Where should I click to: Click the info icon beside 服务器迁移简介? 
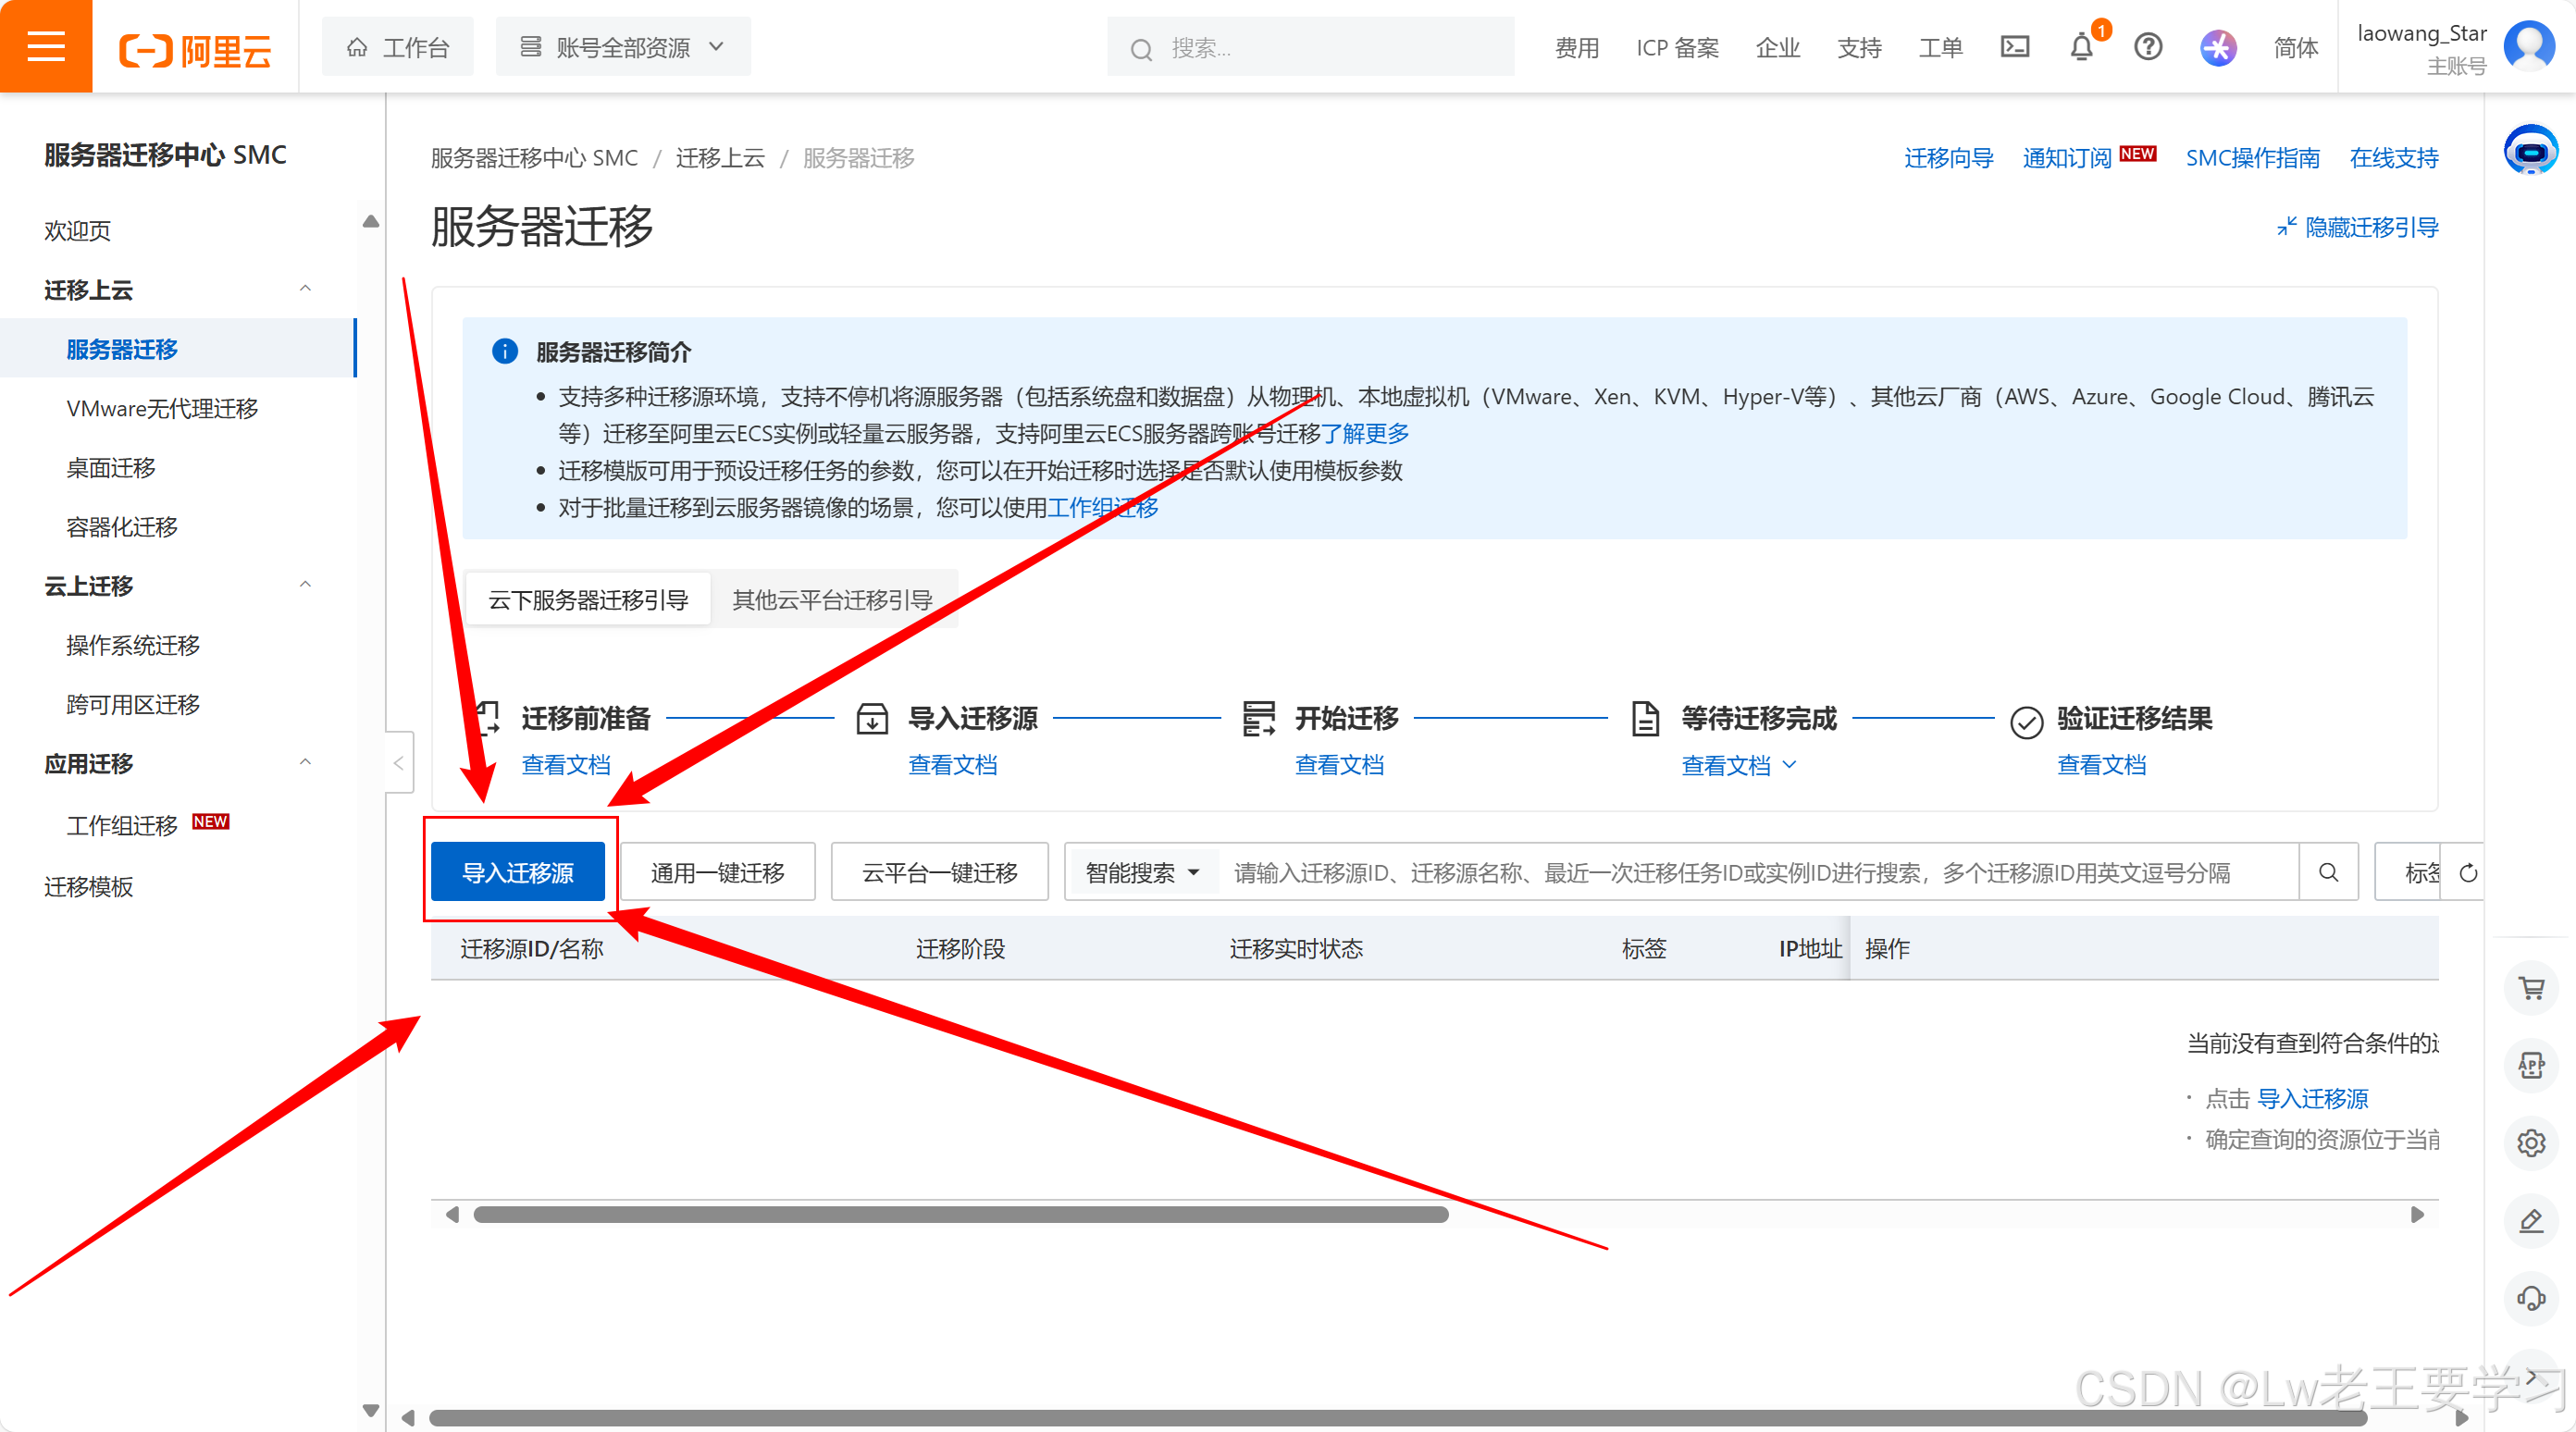[x=505, y=352]
